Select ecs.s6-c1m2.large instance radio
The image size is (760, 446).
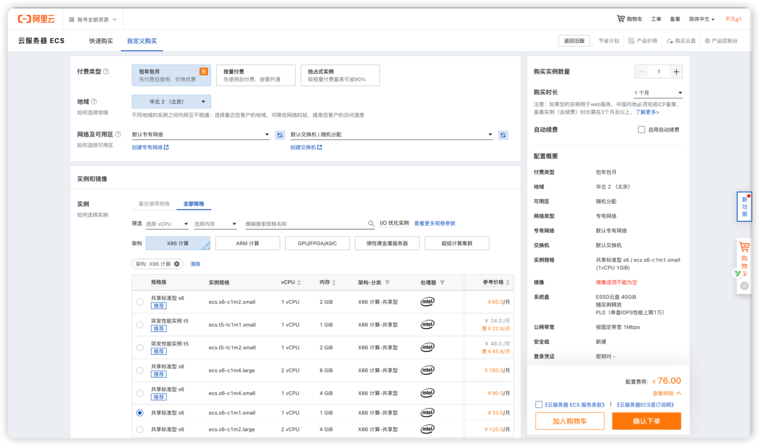point(140,430)
